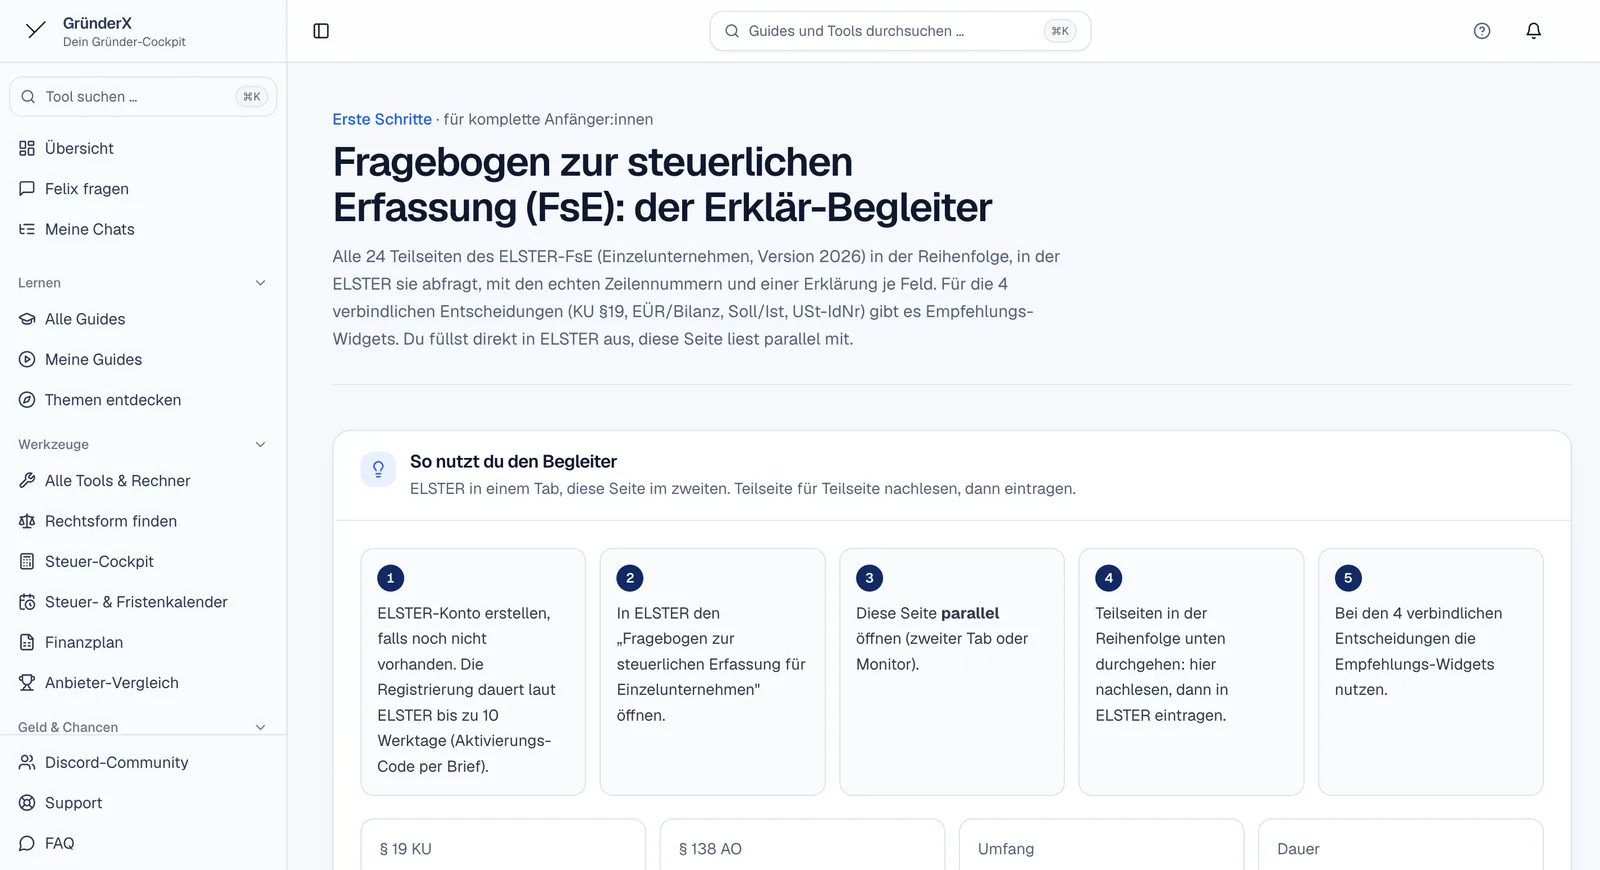This screenshot has width=1600, height=870.
Task: Open the Übersicht menu item
Action: coord(143,148)
